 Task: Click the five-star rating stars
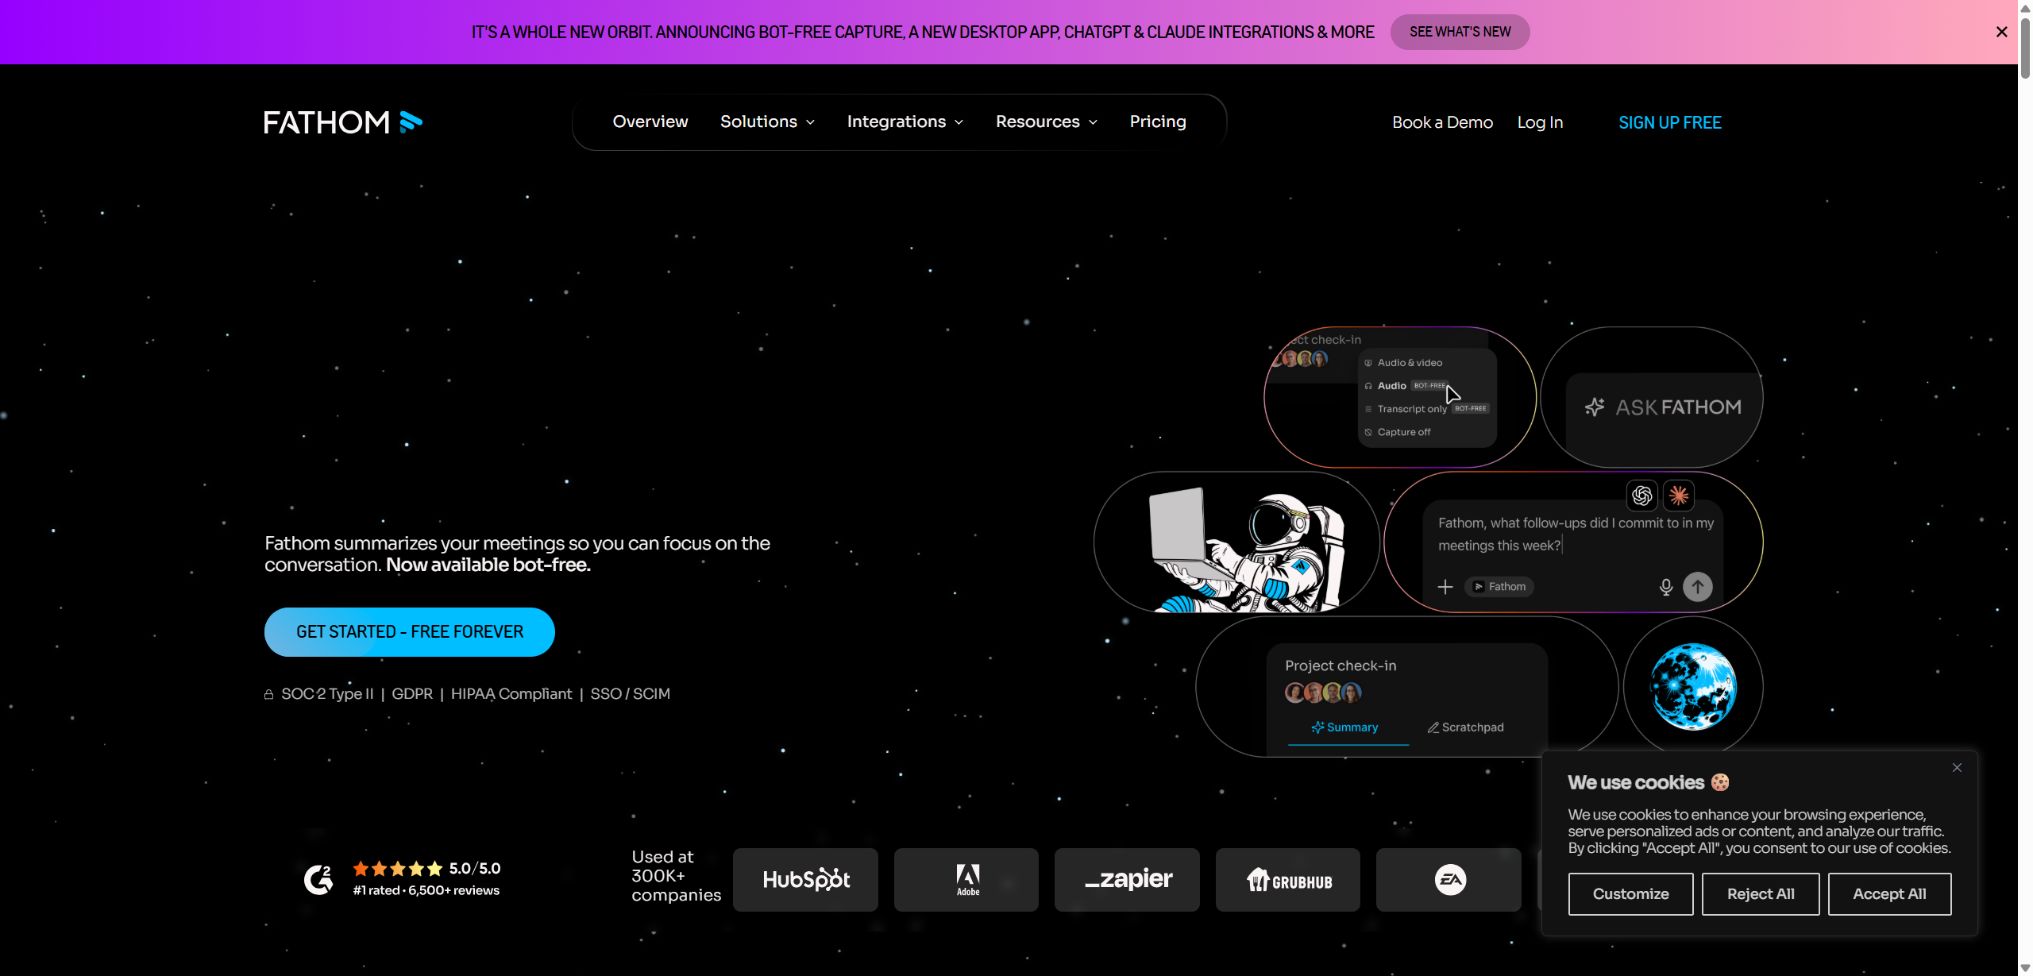click(x=397, y=869)
